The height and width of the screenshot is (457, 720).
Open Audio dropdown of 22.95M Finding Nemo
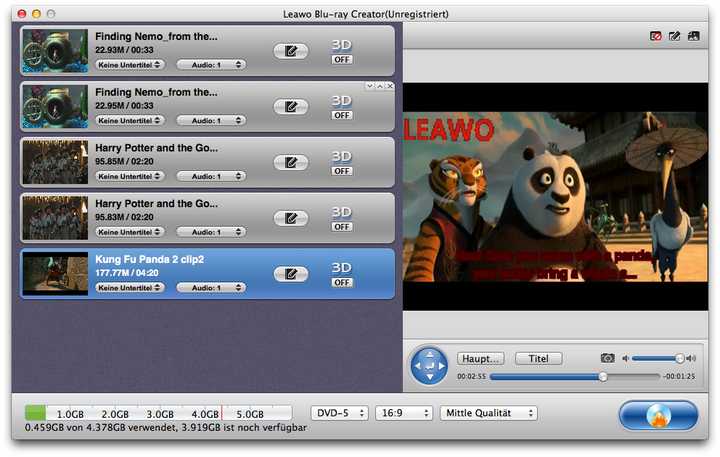click(211, 120)
